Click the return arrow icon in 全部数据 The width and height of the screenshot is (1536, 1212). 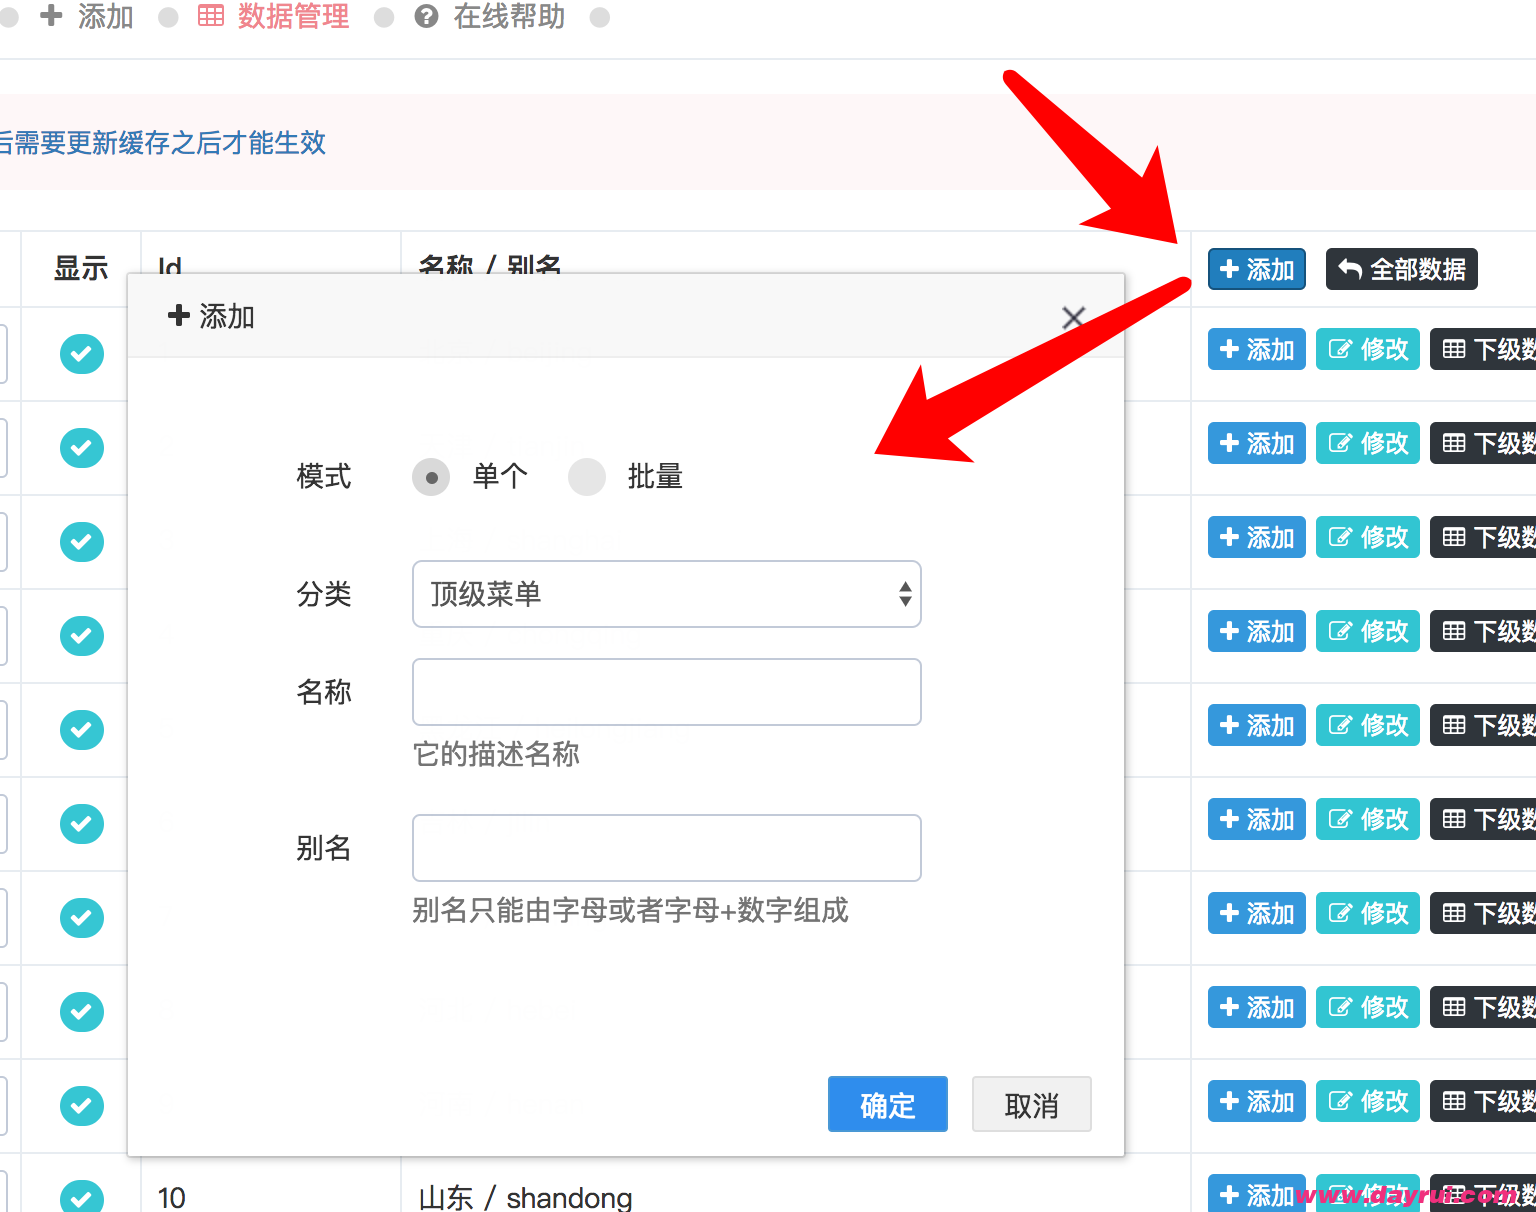point(1350,269)
